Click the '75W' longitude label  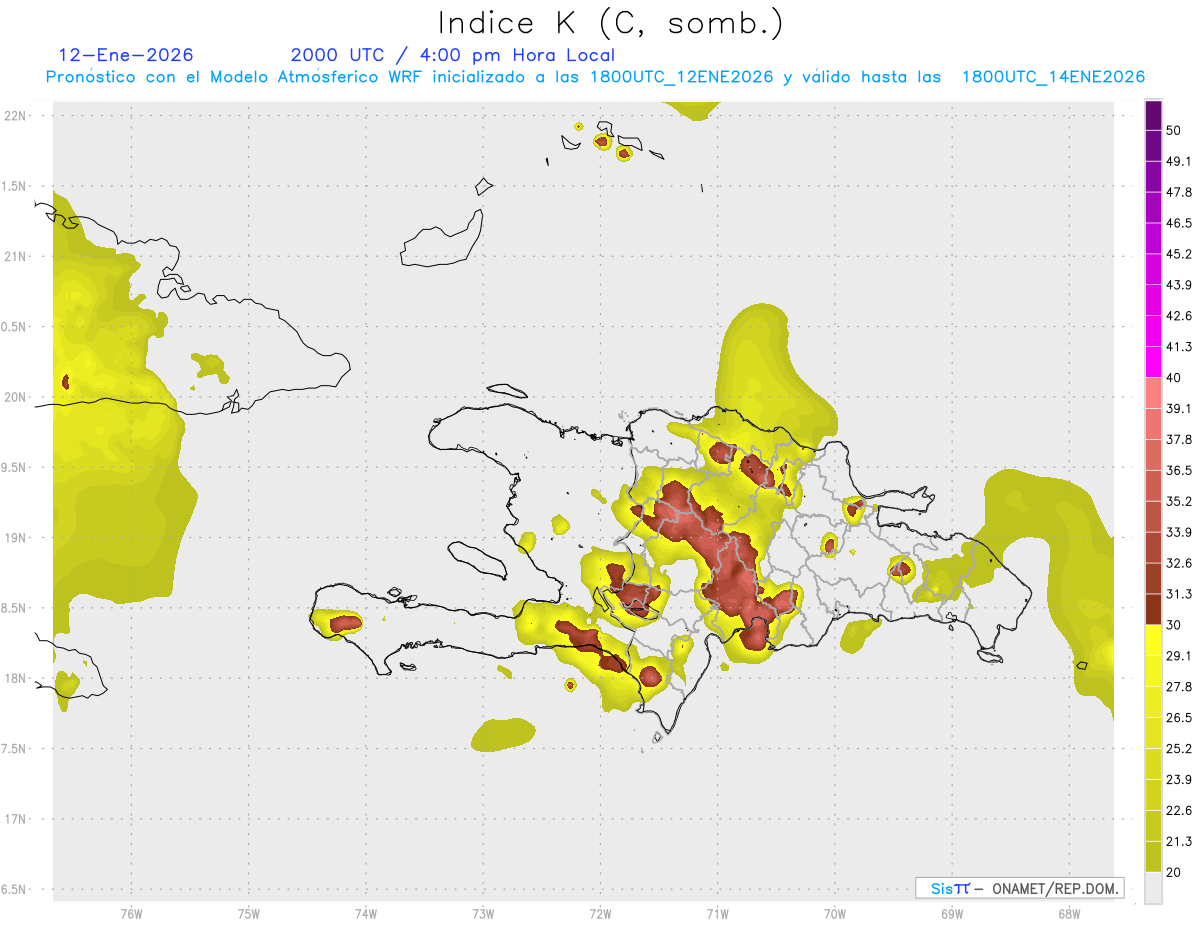coord(249,914)
